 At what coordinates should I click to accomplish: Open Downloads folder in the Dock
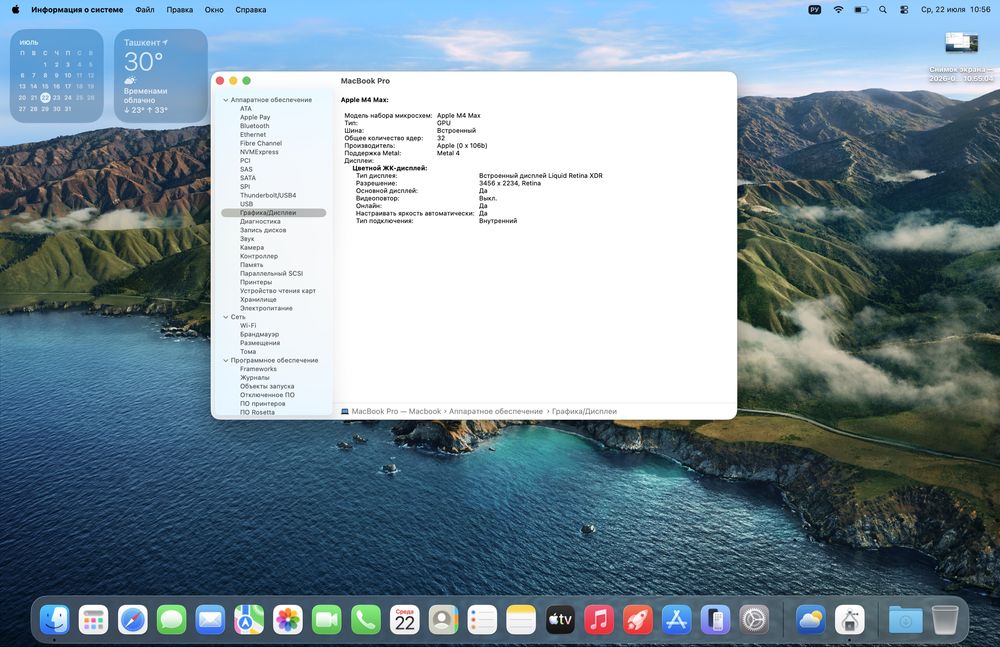click(x=906, y=620)
